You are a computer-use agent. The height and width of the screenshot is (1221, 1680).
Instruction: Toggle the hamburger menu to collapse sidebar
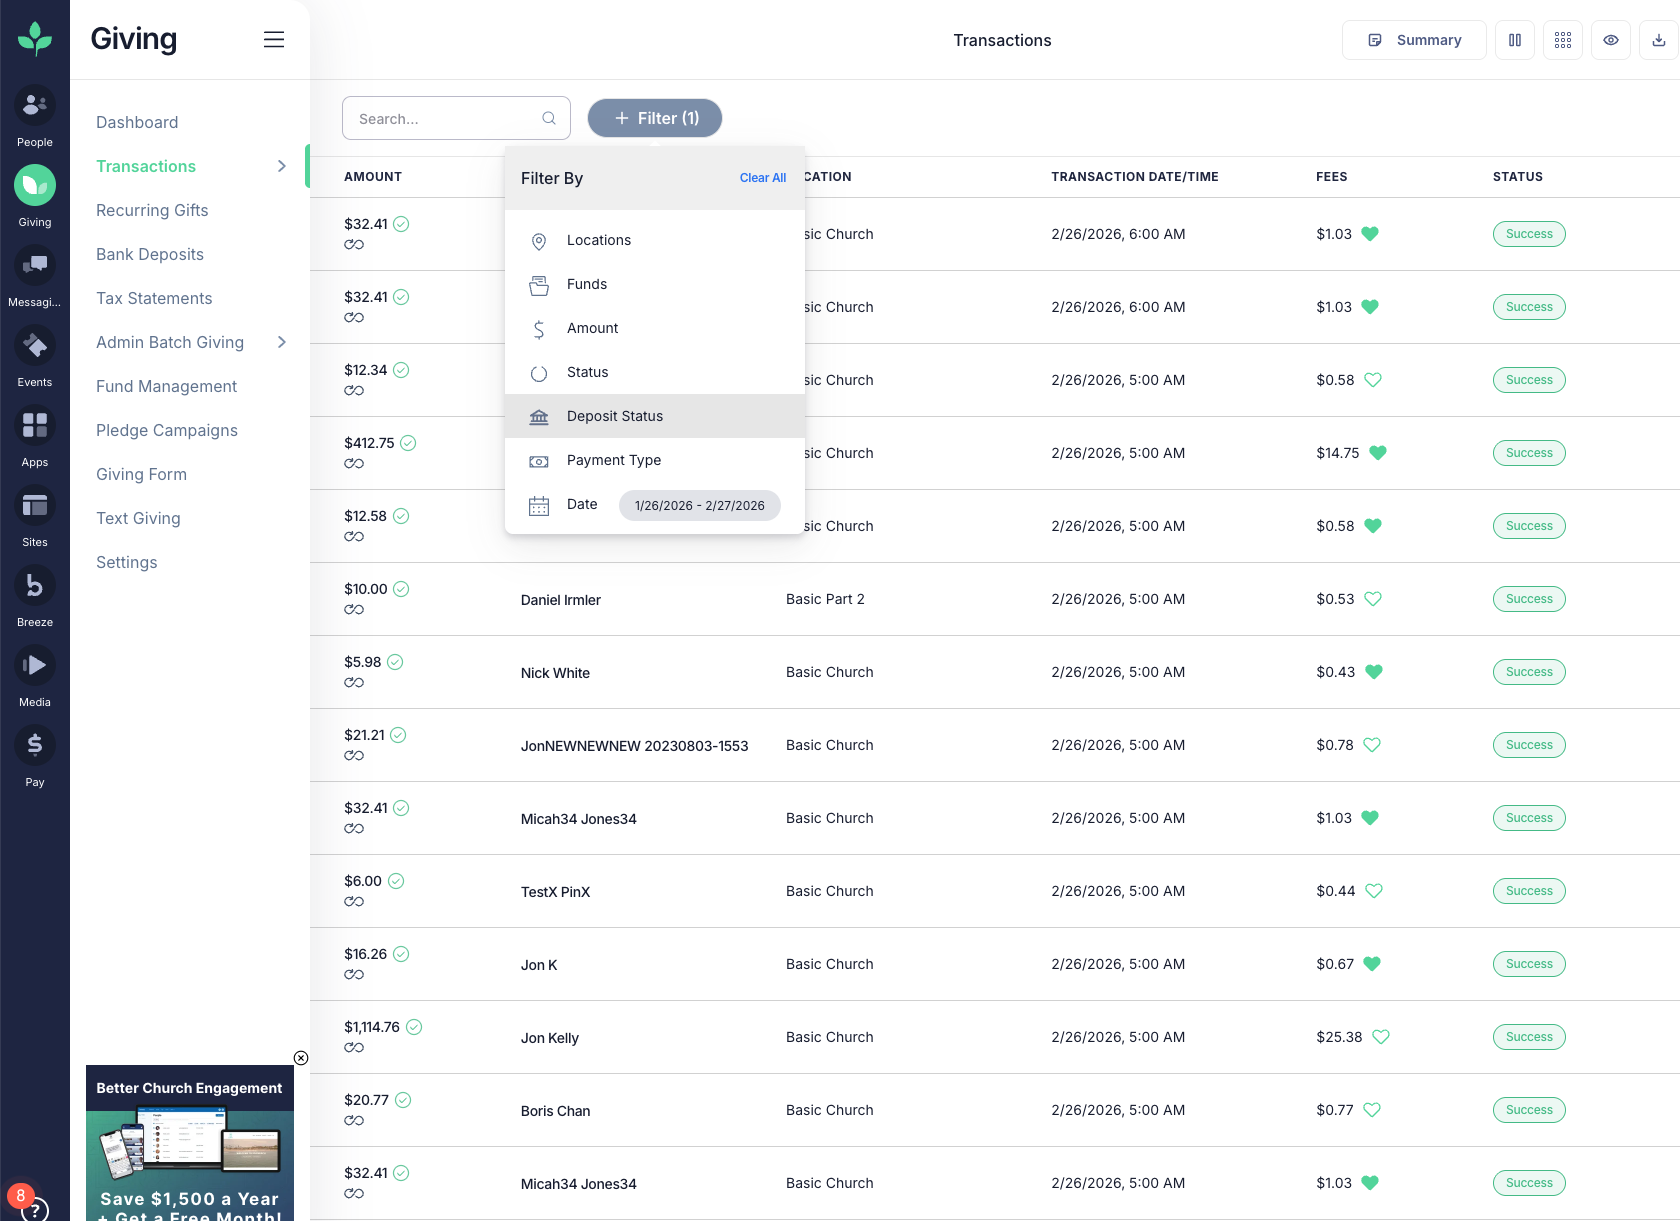coord(273,40)
